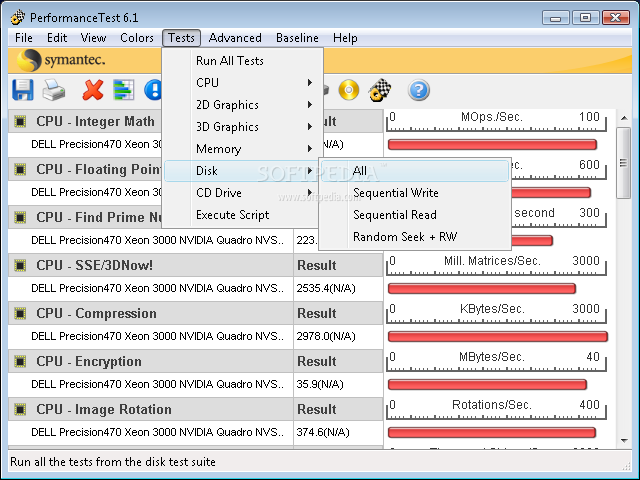
Task: Expand the CD Drive submenu
Action: [x=243, y=193]
